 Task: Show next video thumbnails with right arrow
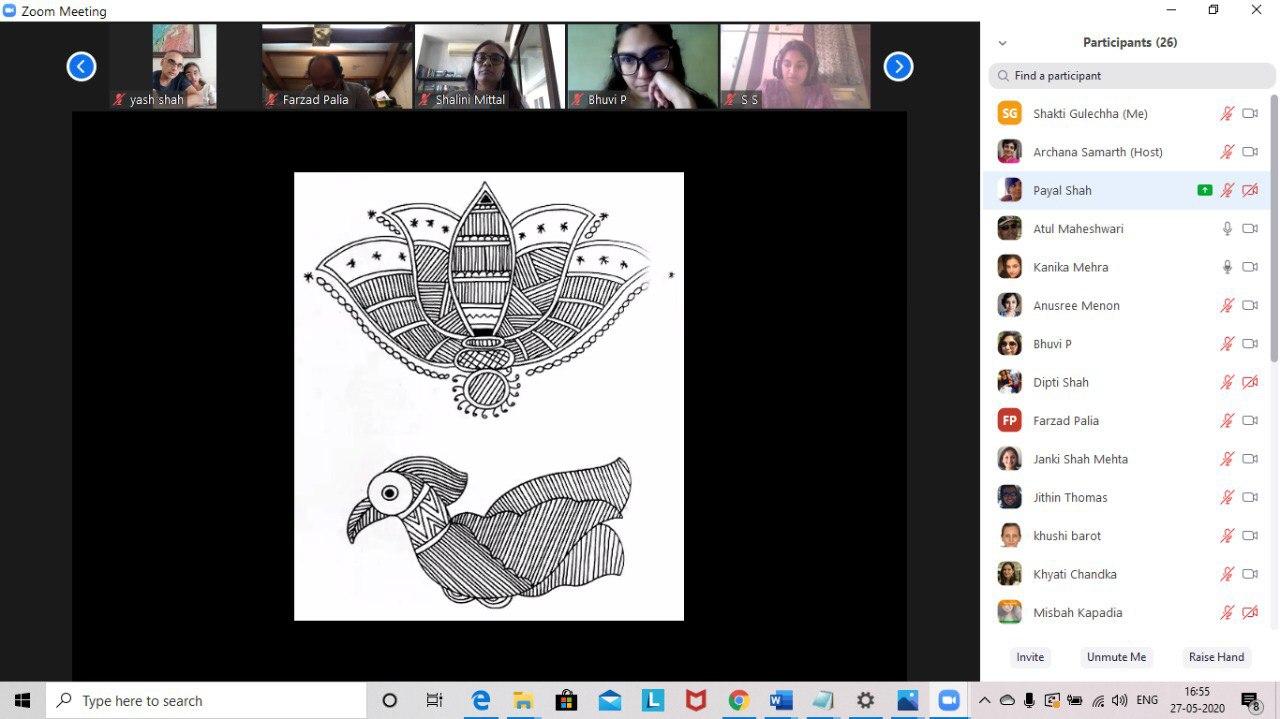[898, 67]
